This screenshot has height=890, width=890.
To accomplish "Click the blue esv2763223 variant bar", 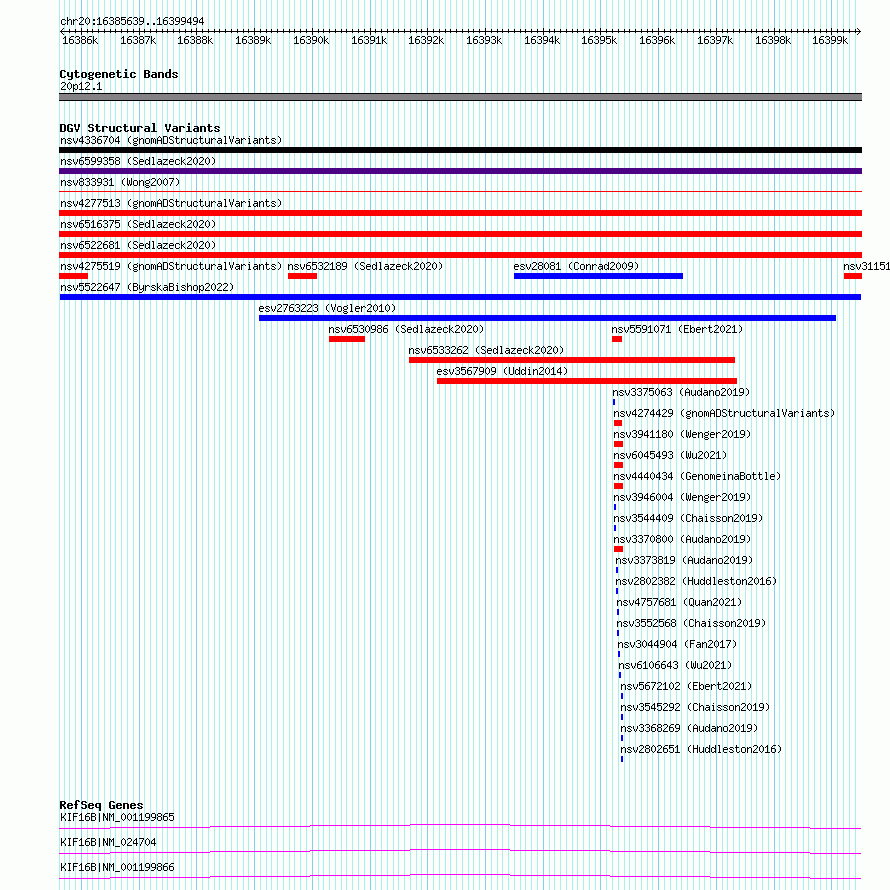I will [x=547, y=318].
